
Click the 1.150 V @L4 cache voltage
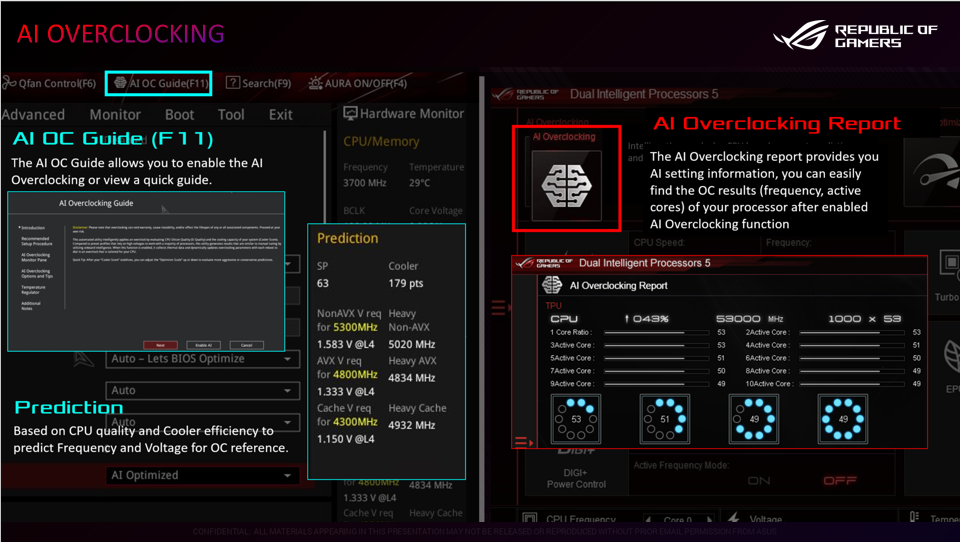(346, 439)
